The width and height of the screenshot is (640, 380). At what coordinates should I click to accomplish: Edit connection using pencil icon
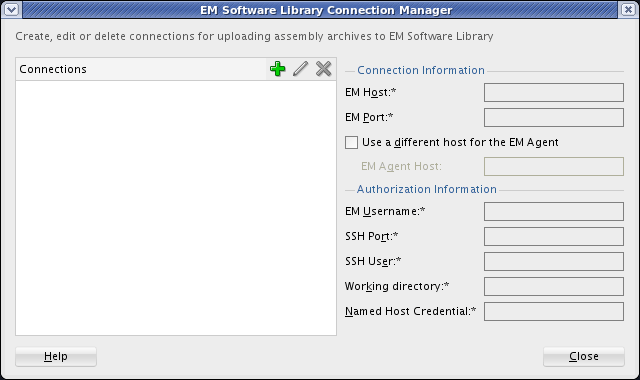(x=300, y=69)
